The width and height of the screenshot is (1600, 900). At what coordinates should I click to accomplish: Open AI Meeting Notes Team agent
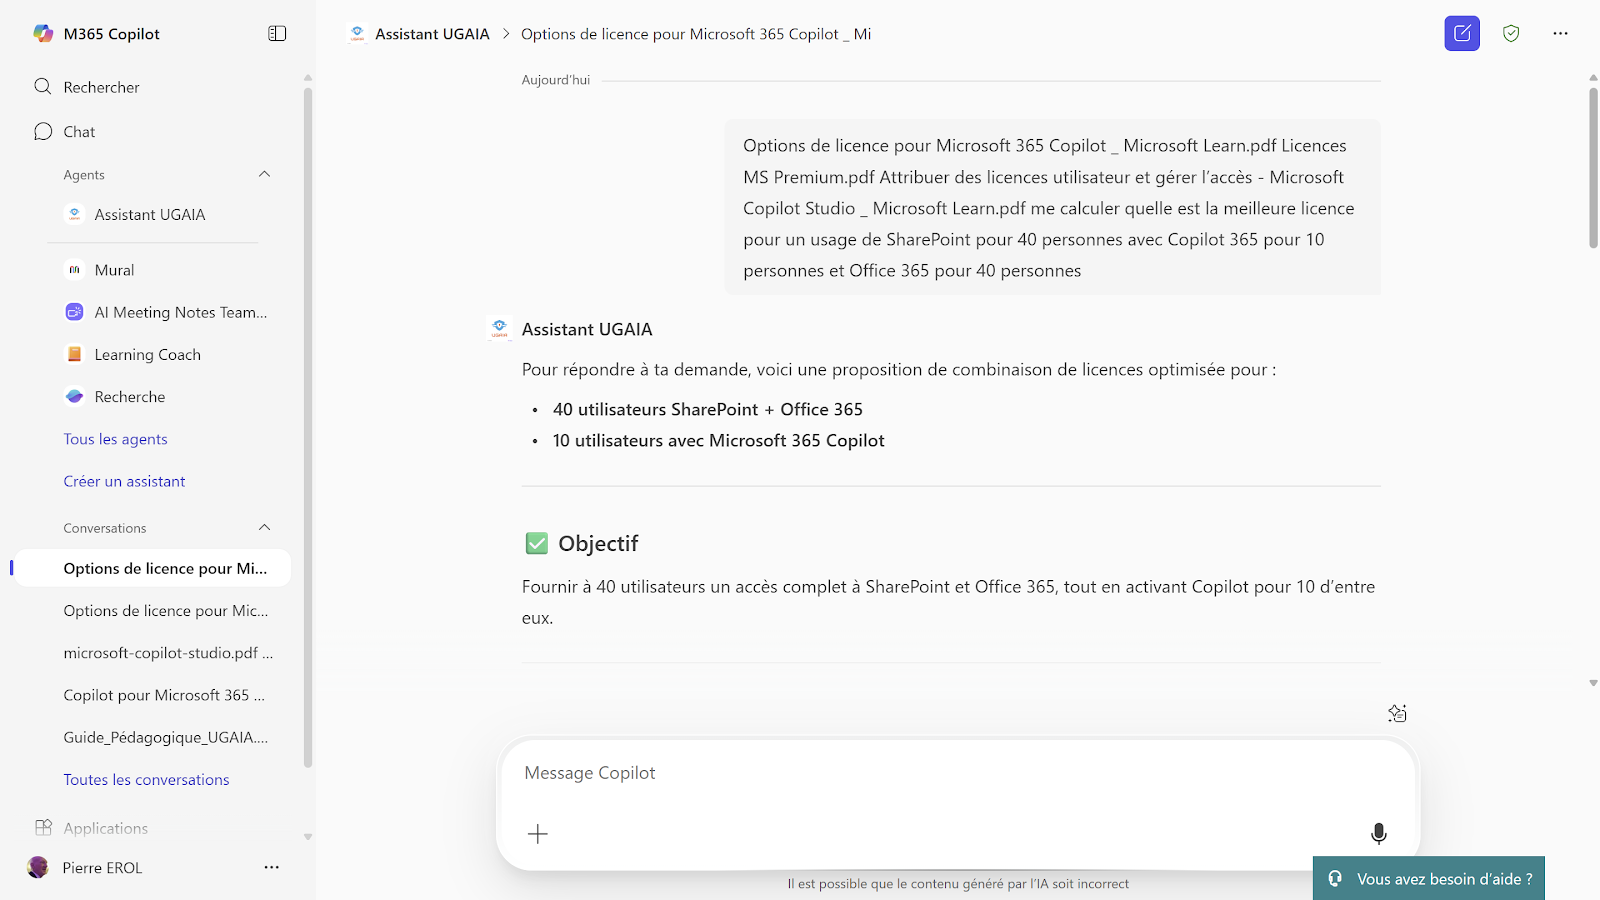pos(180,312)
